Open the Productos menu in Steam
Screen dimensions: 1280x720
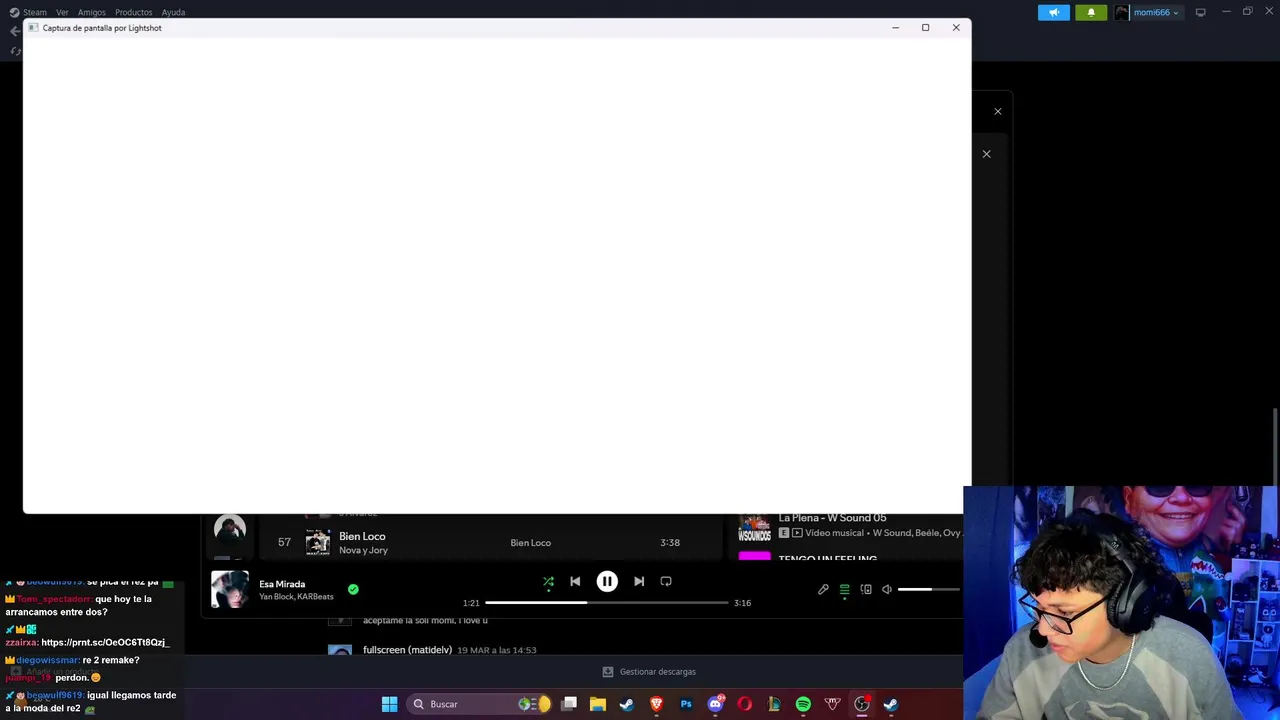133,12
